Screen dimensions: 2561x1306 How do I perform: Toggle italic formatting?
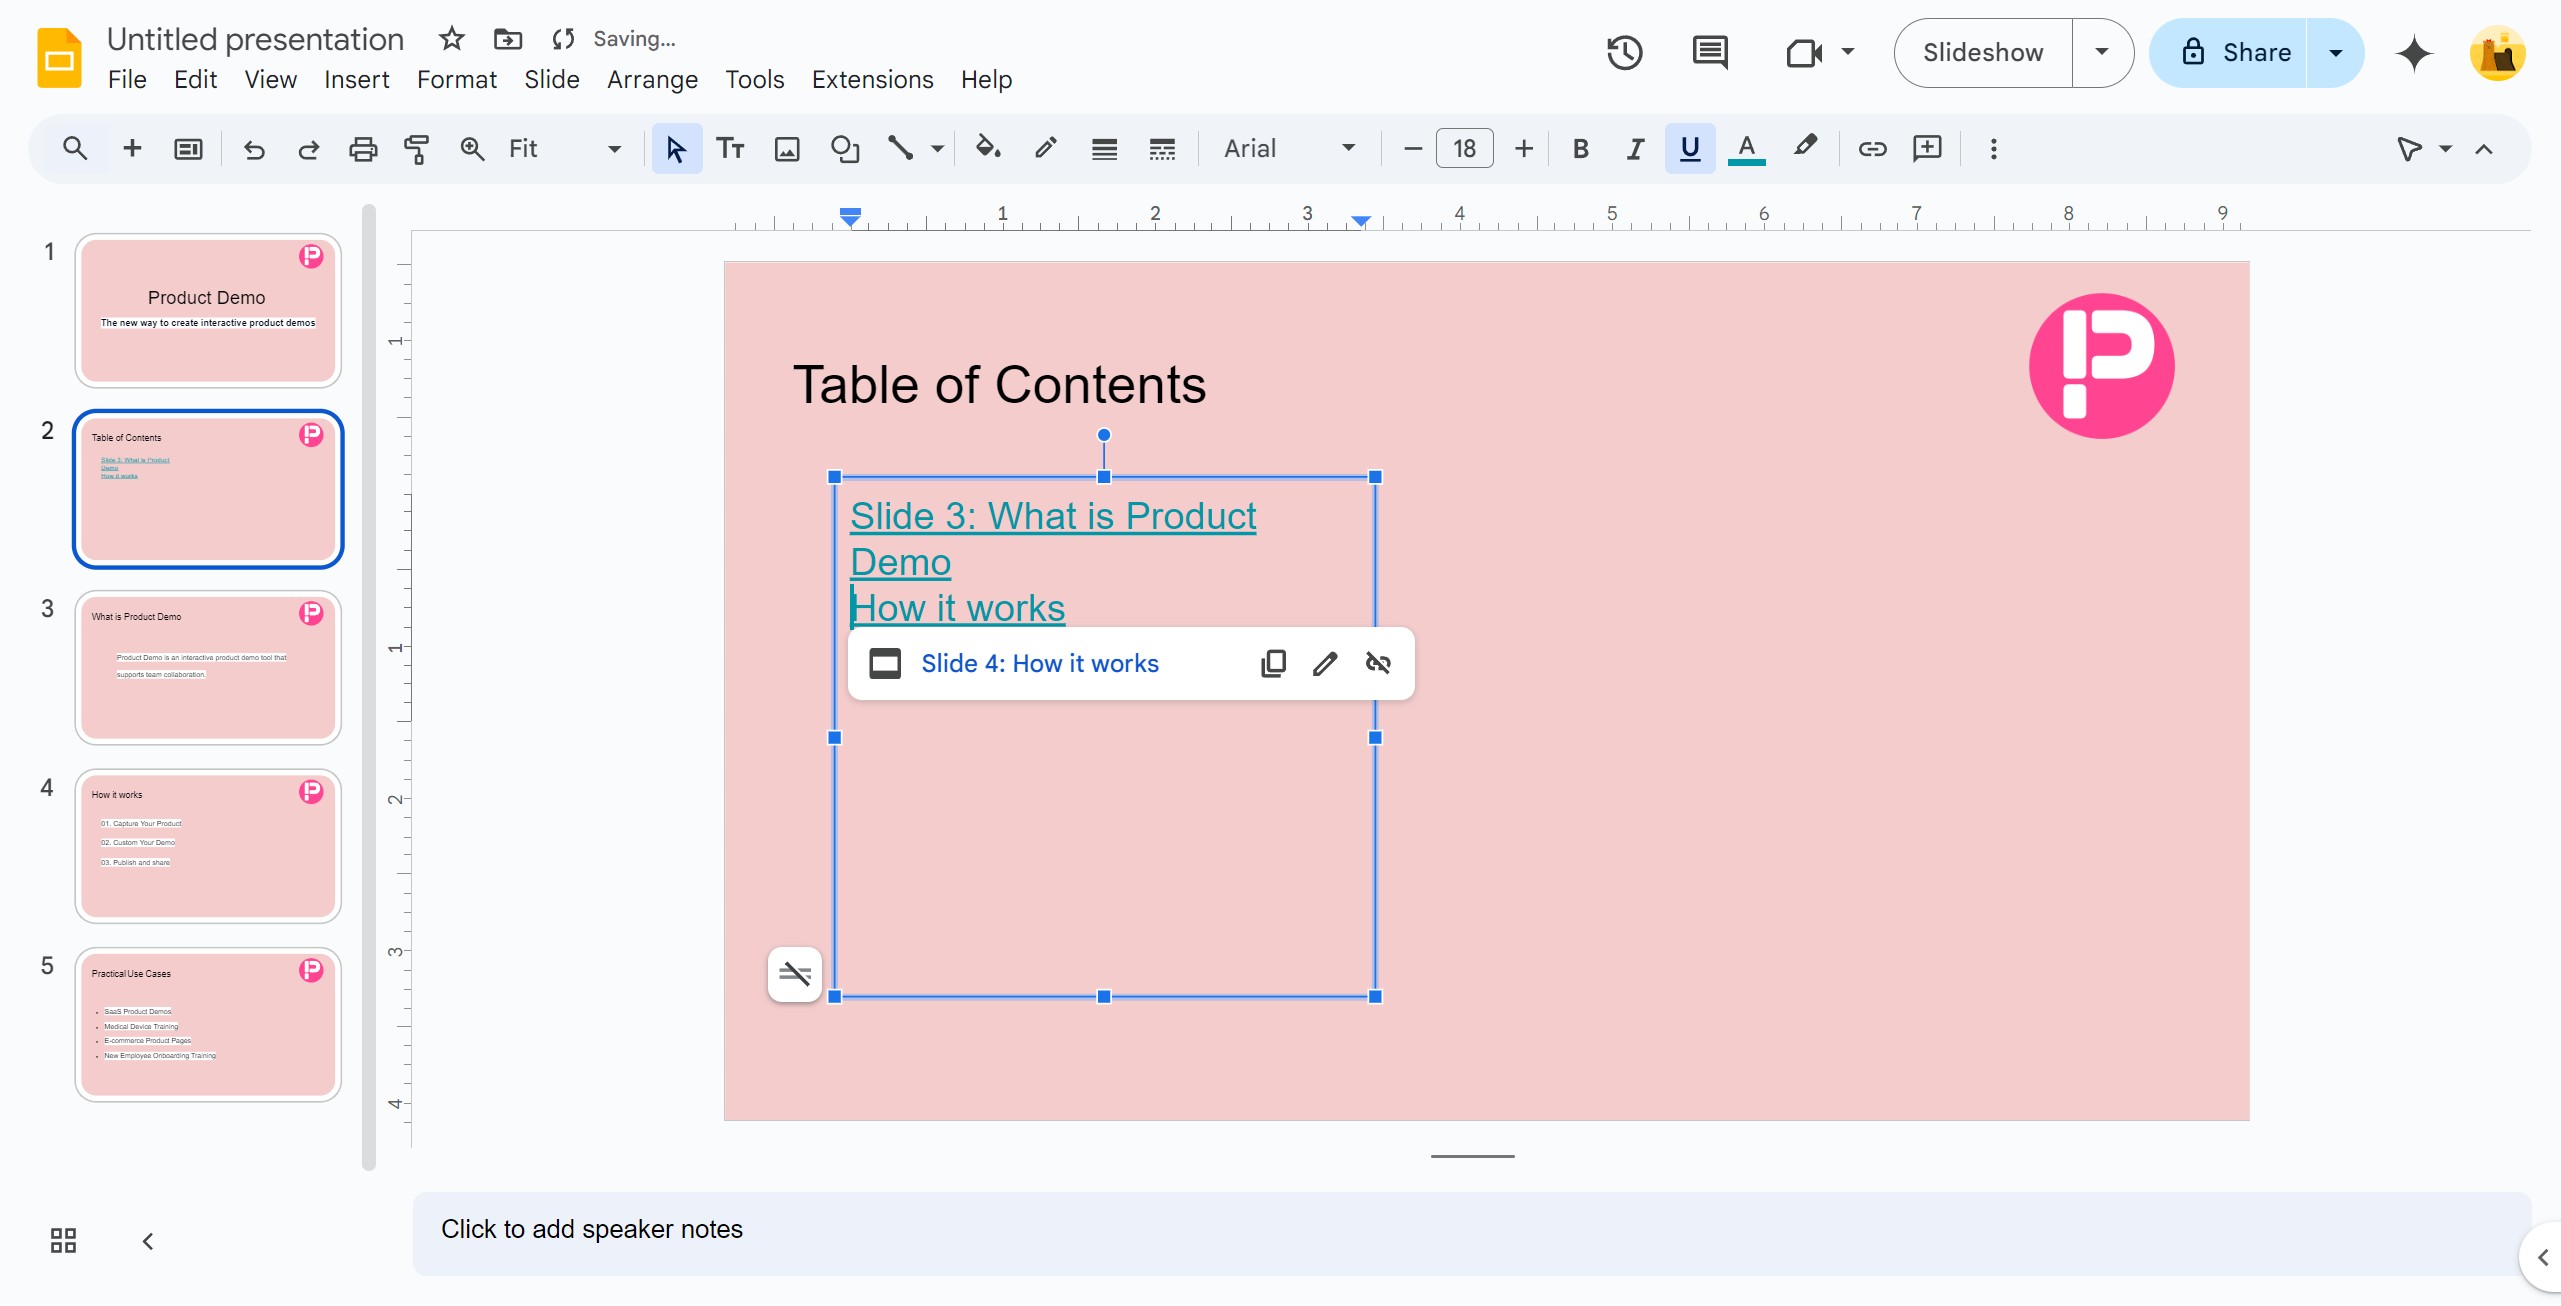click(1635, 149)
